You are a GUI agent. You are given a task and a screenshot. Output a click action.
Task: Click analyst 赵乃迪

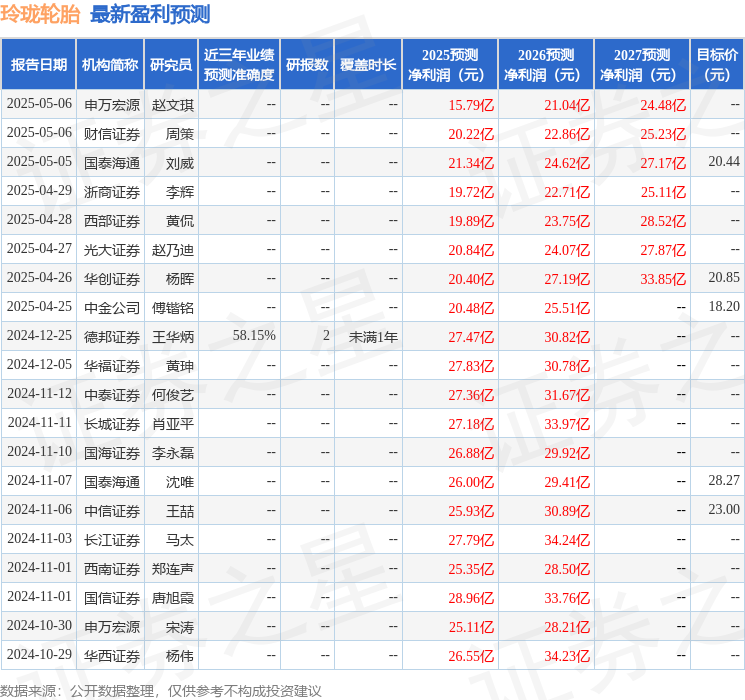coord(173,250)
